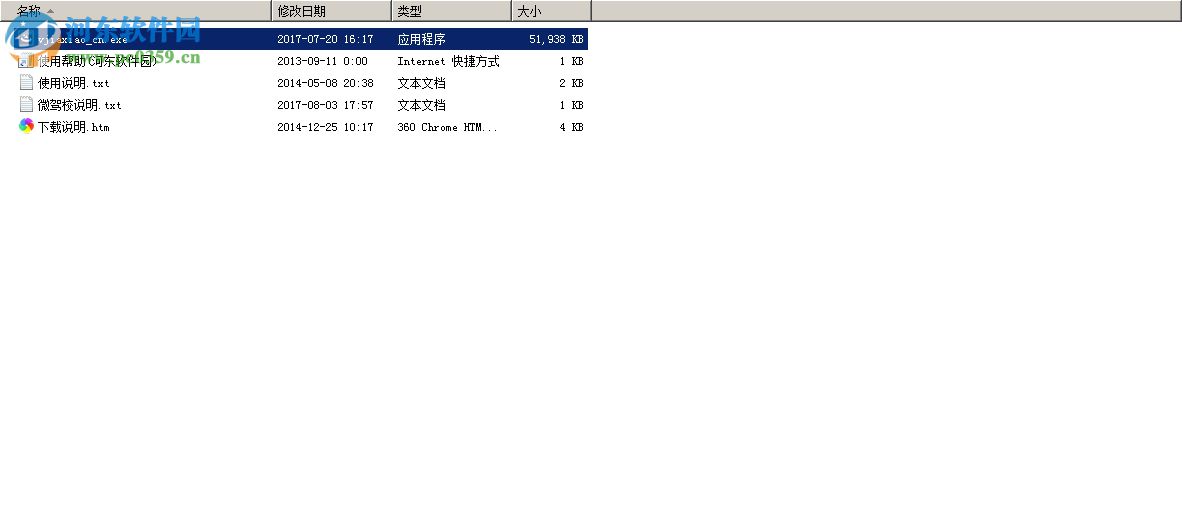Click the text file icon of 微驾校说明.txt
1182x531 pixels.
tap(26, 105)
